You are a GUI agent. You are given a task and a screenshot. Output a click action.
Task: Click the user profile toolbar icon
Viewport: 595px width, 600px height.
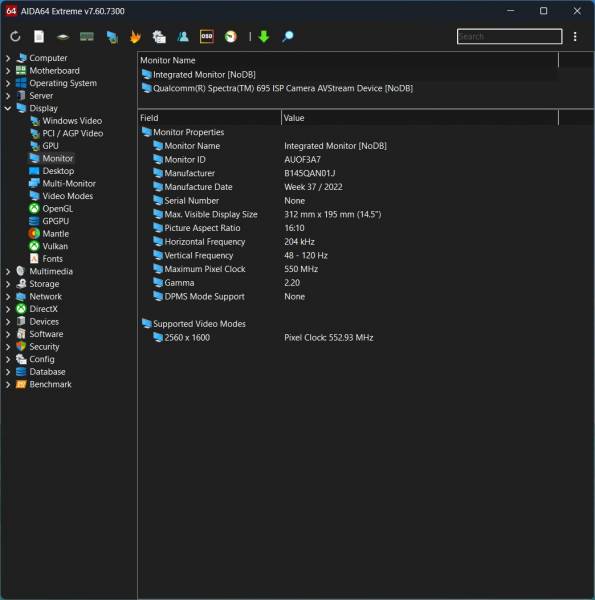[x=183, y=37]
